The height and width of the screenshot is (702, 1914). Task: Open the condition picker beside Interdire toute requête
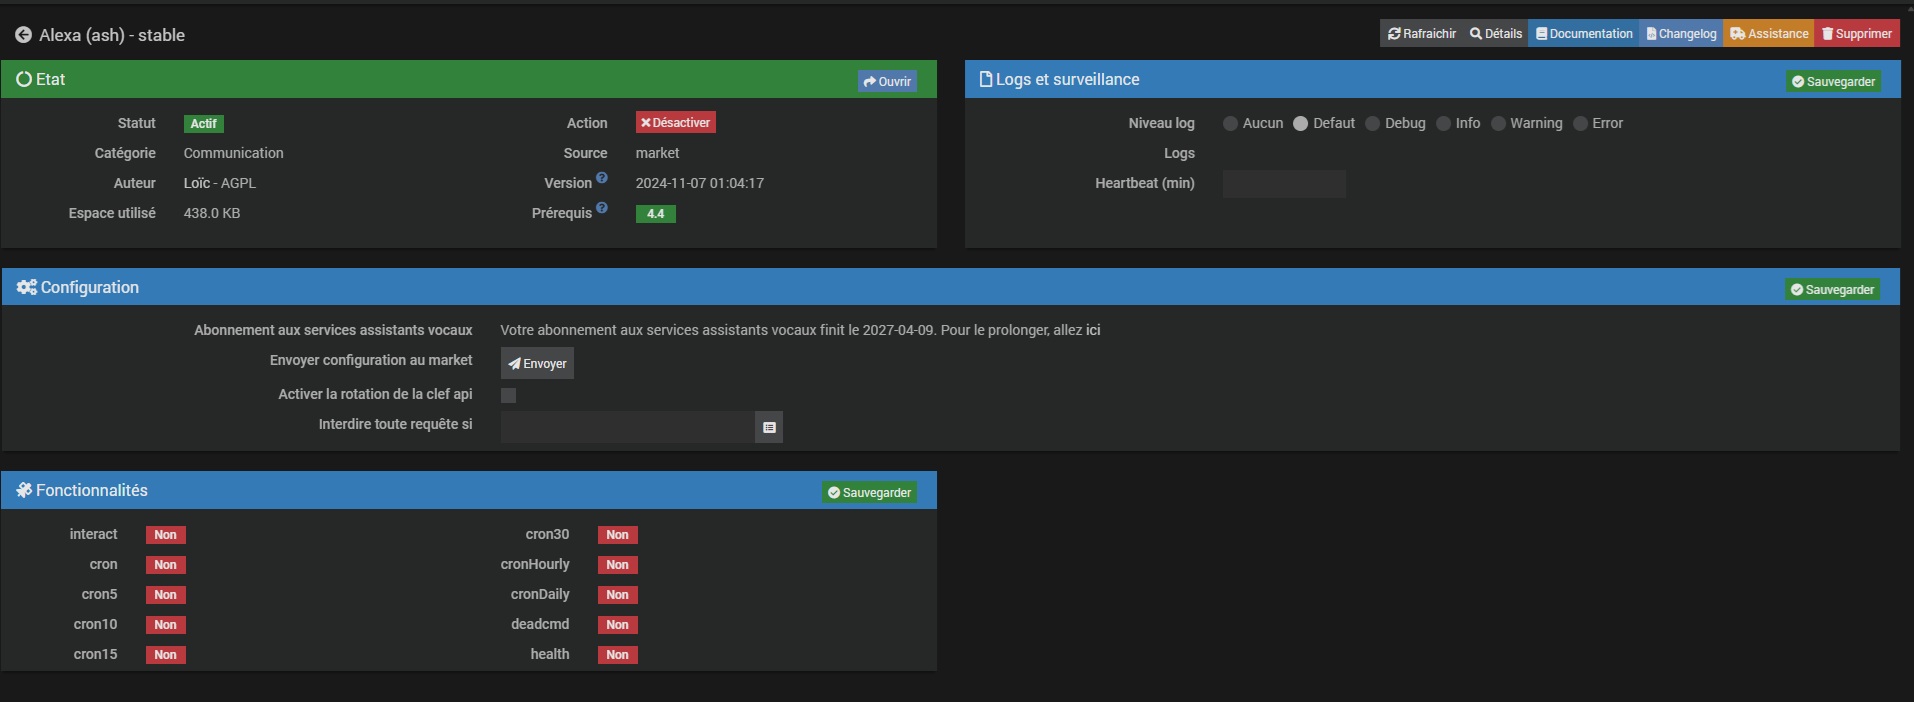[769, 427]
